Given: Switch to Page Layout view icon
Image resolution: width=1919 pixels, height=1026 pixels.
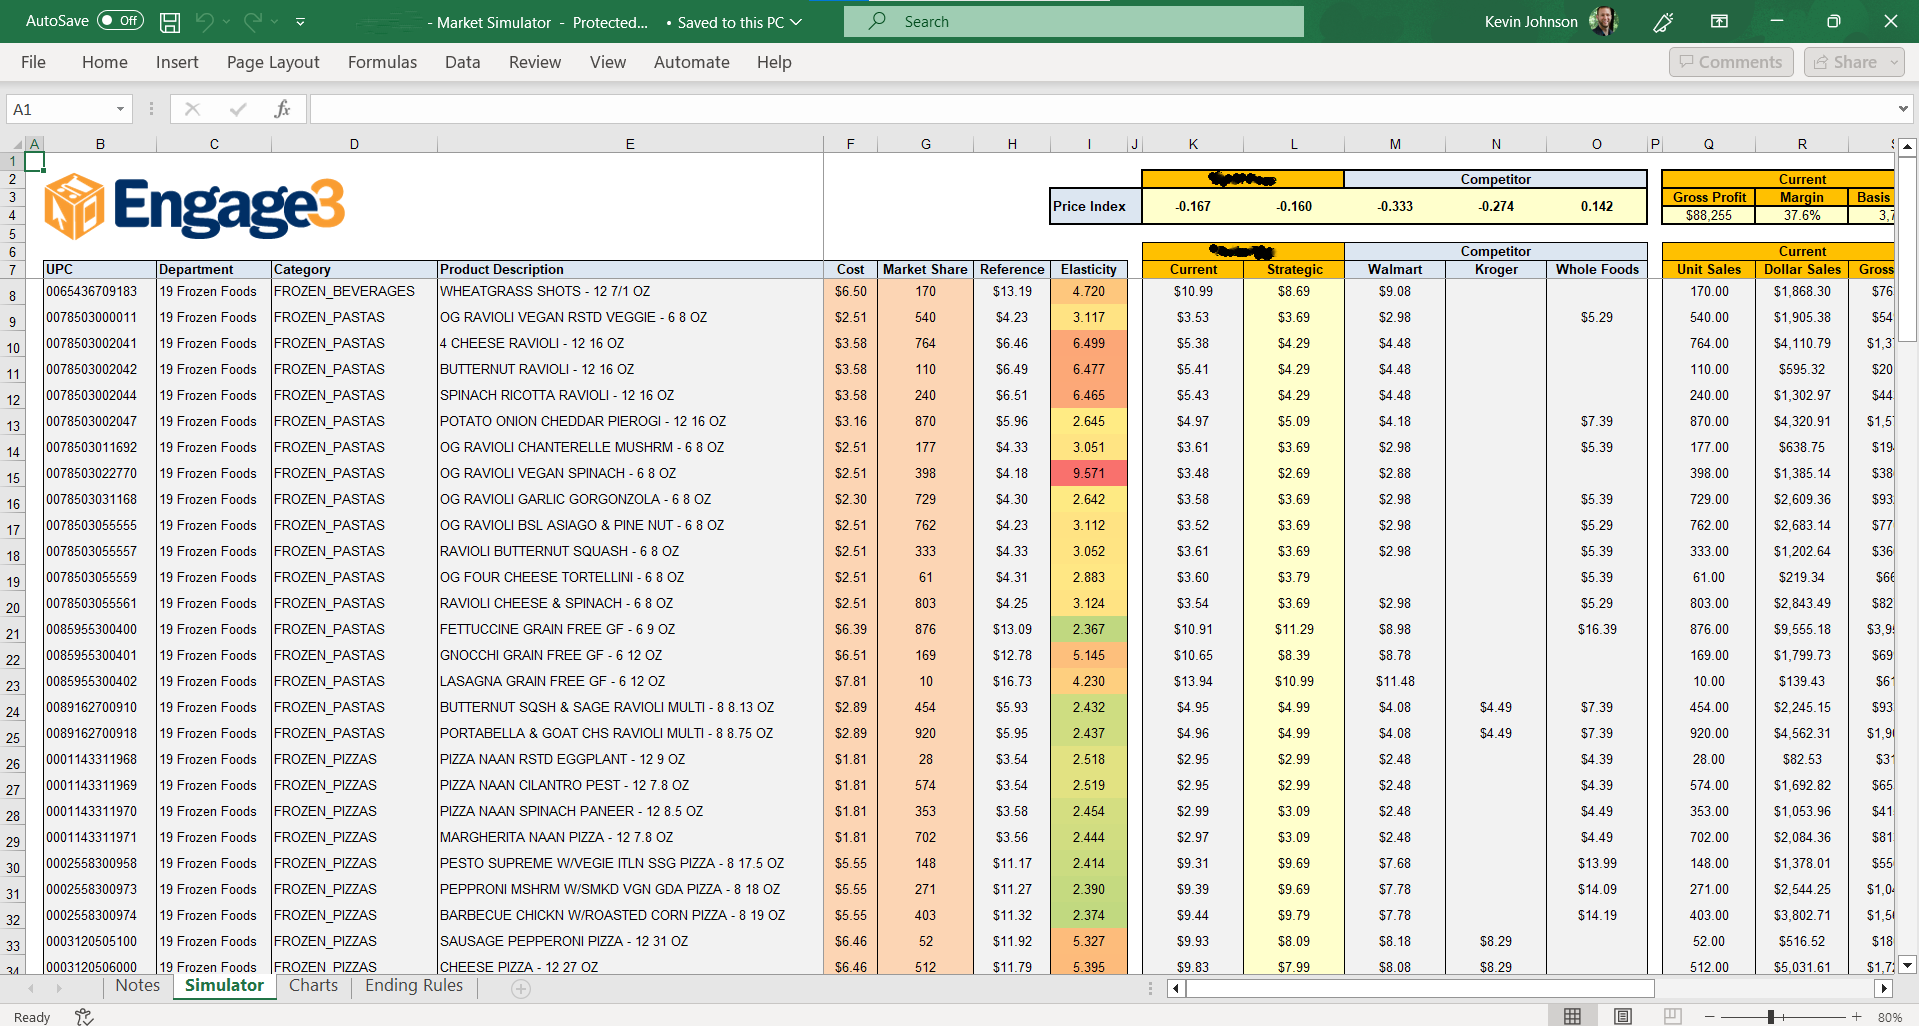Looking at the screenshot, I should click(x=1623, y=1016).
